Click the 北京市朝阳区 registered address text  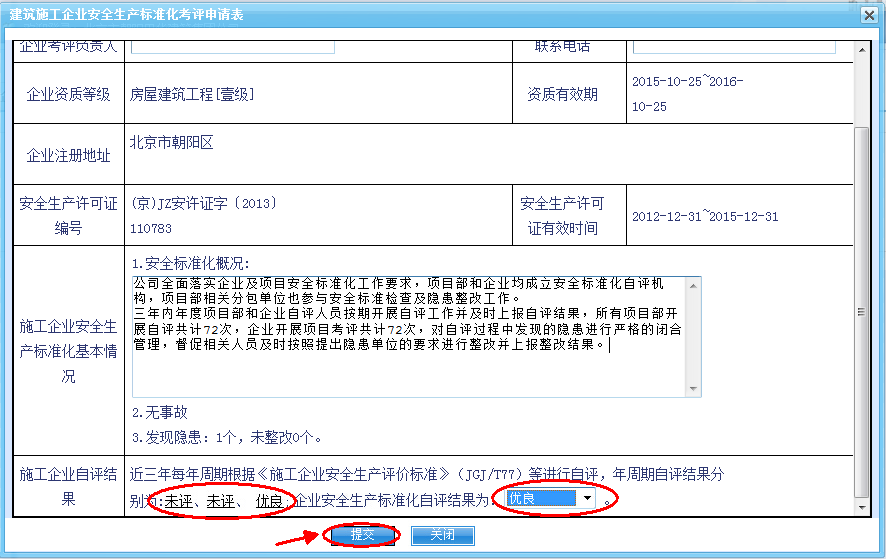click(x=171, y=143)
